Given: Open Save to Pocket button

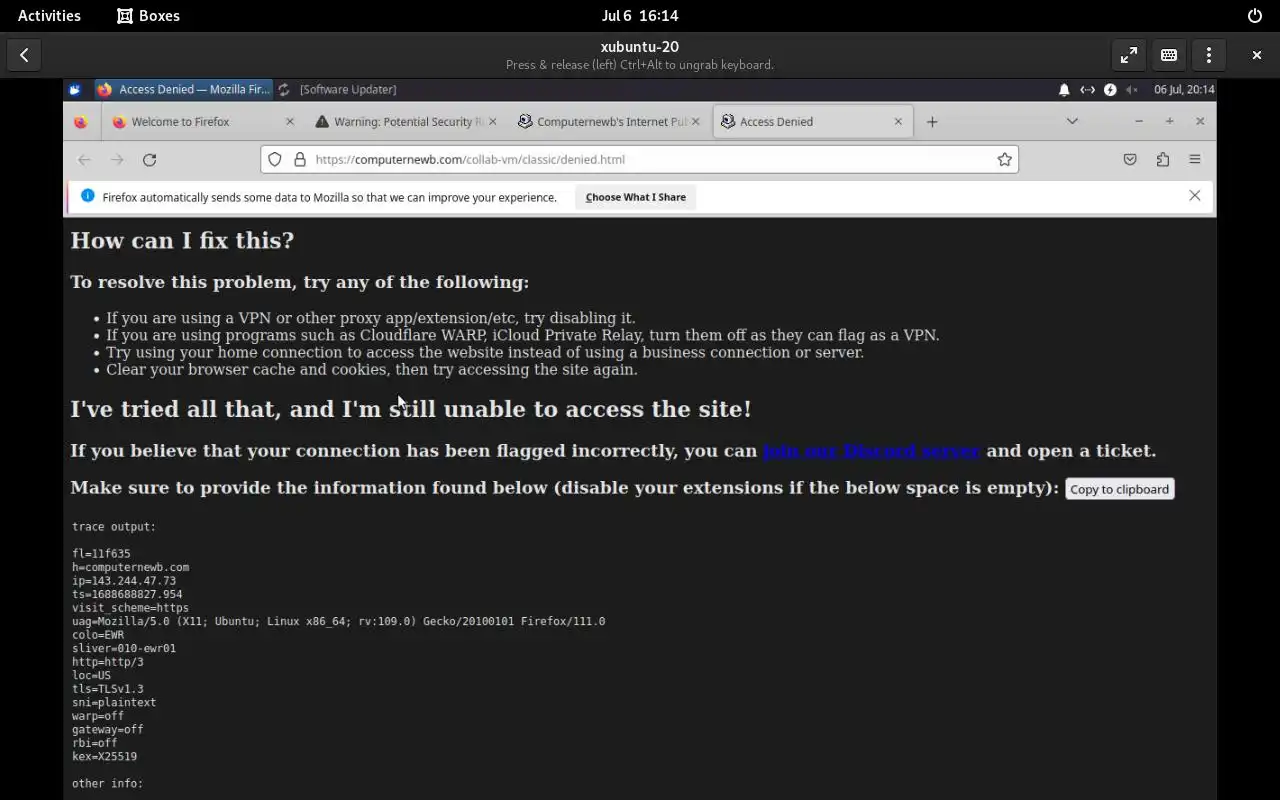Looking at the screenshot, I should pyautogui.click(x=1130, y=159).
